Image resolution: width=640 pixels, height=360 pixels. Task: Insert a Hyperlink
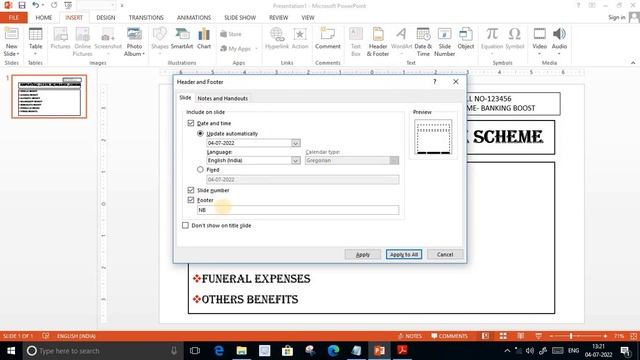pyautogui.click(x=277, y=39)
